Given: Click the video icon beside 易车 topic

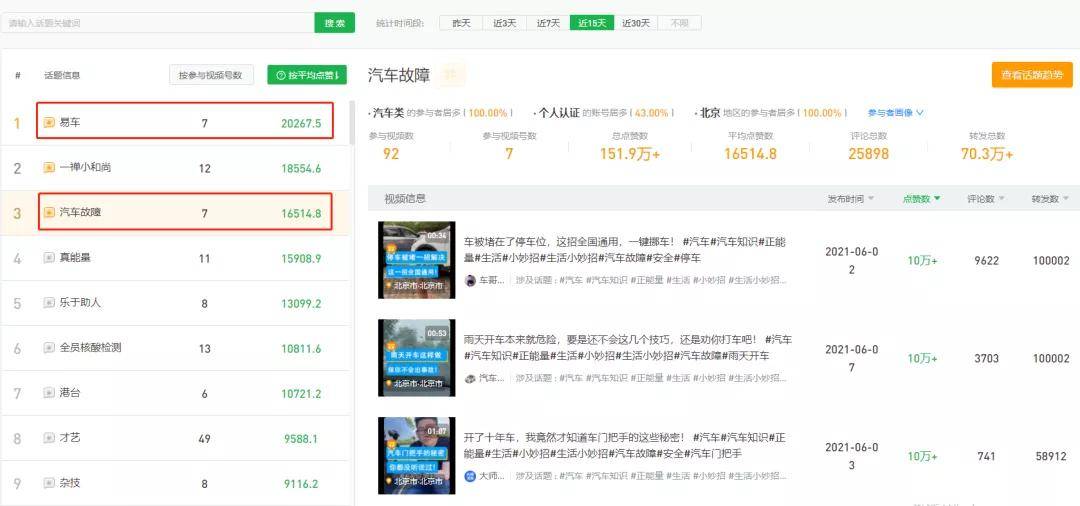Looking at the screenshot, I should tap(49, 122).
